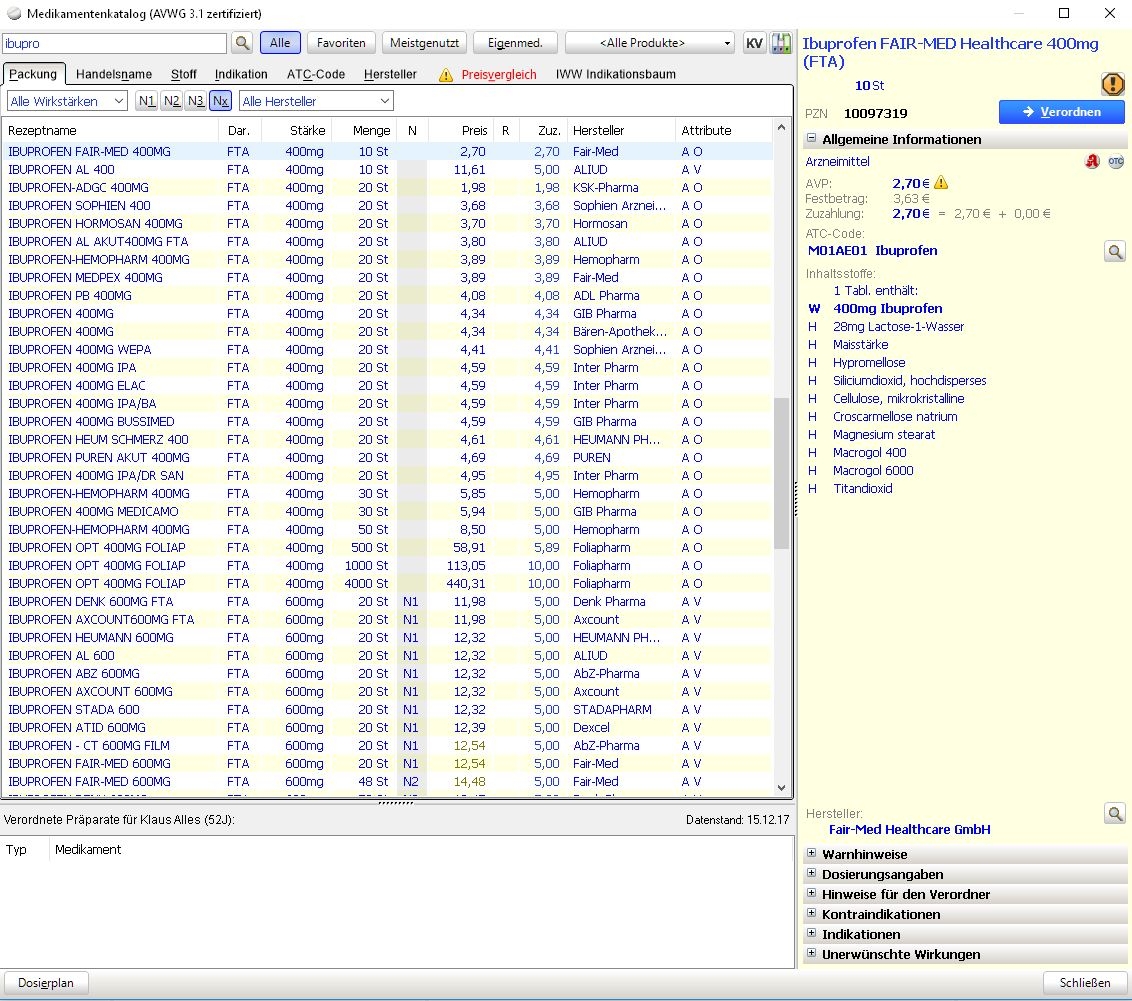Switch to the Handelsname tab
The image size is (1132, 1001).
point(114,74)
